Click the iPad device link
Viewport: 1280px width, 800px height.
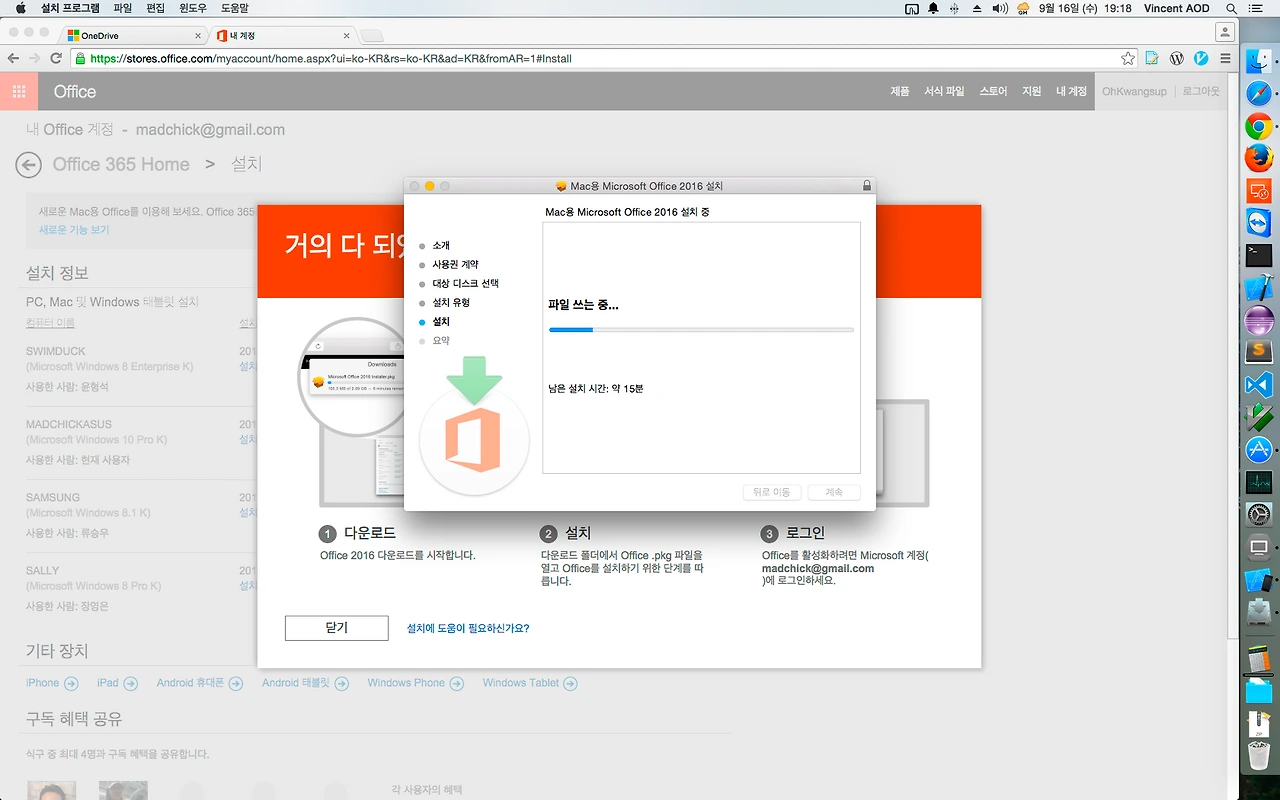(x=117, y=683)
